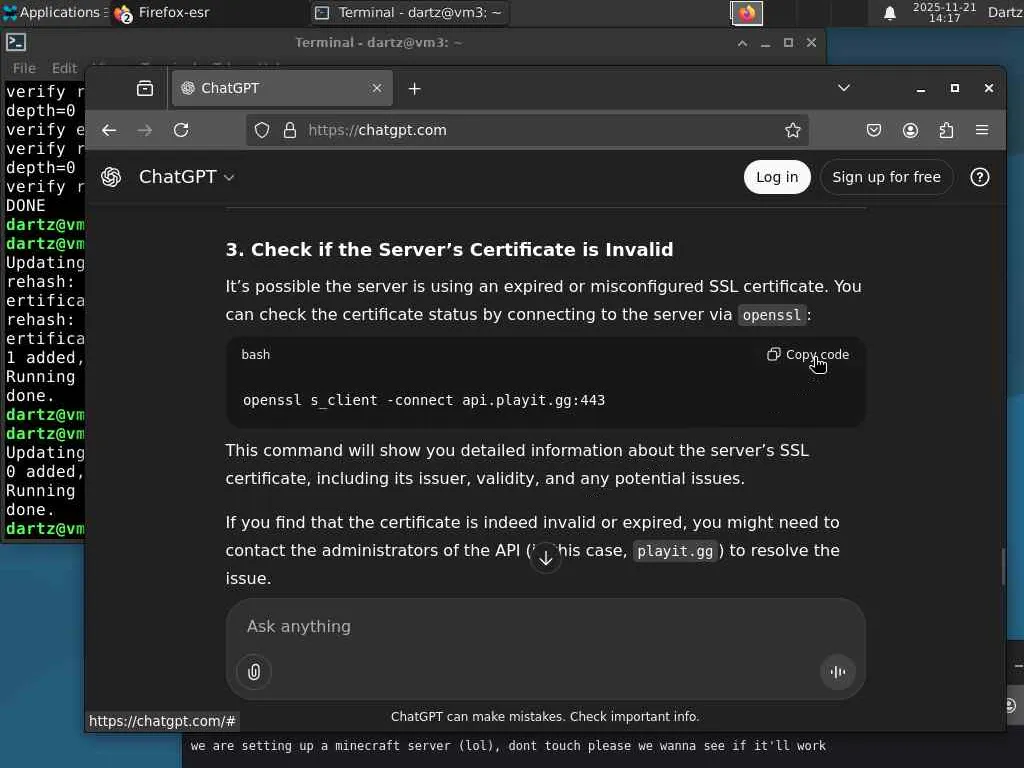Image resolution: width=1024 pixels, height=768 pixels.
Task: Click the Firefox workspace thumbnail in panel
Action: point(746,12)
